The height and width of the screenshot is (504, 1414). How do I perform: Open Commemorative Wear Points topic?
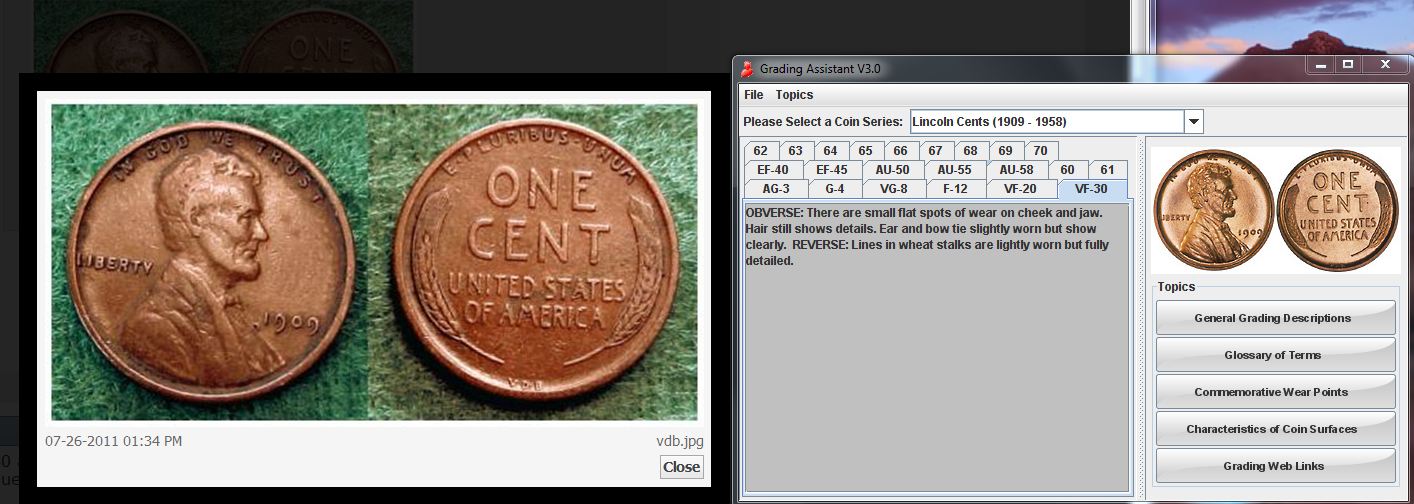1274,392
